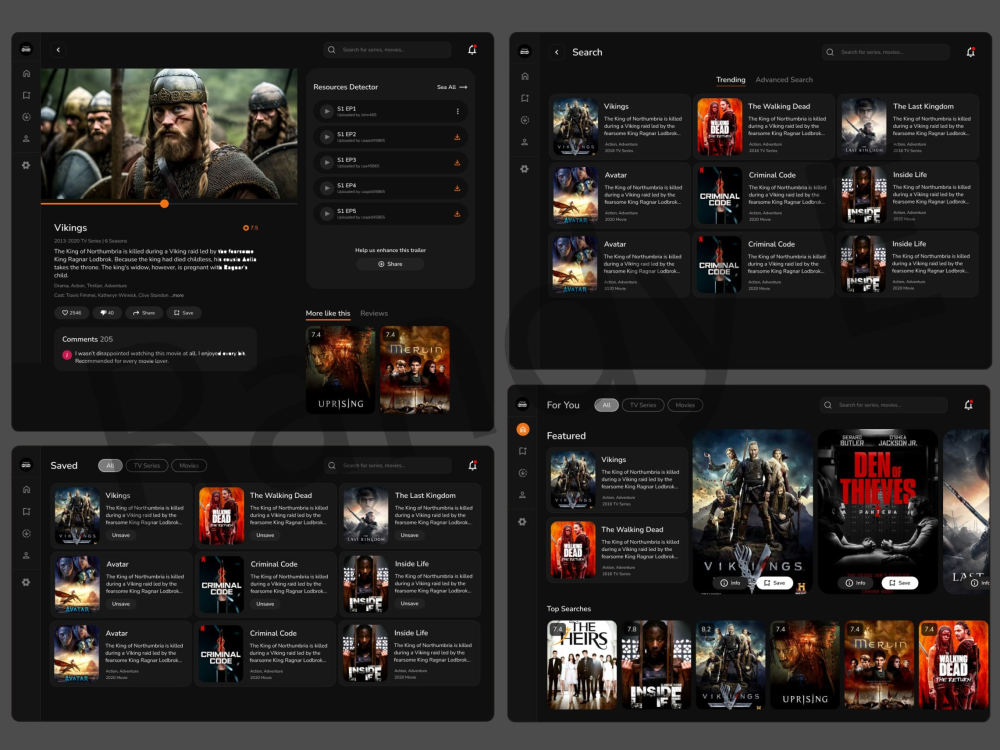The width and height of the screenshot is (1000, 750).
Task: Unsave The Last Kingdom on Saved screen
Action: (x=409, y=535)
